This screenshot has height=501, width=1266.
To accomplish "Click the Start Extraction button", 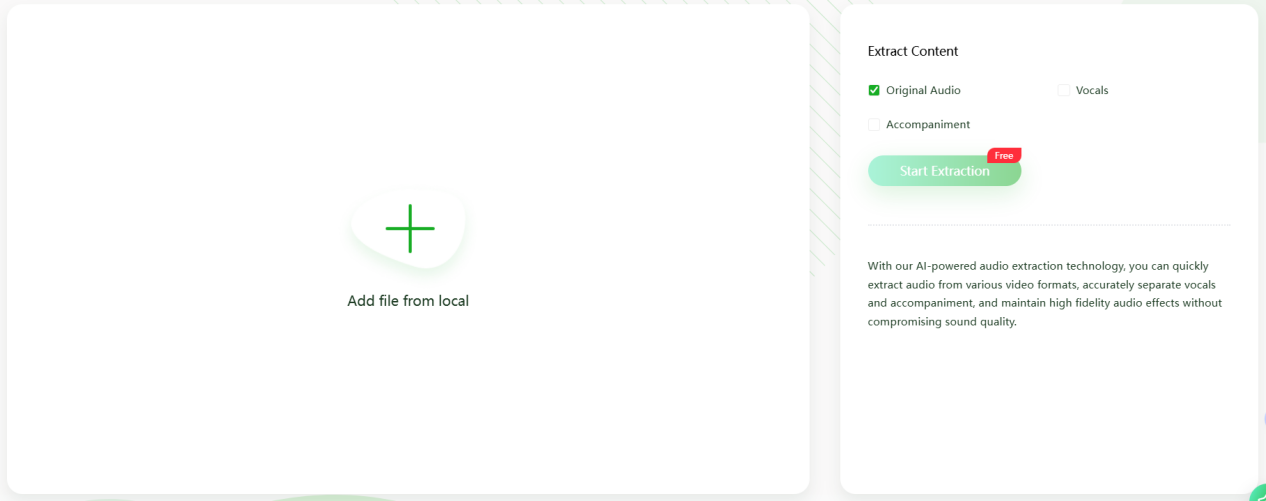I will click(944, 171).
